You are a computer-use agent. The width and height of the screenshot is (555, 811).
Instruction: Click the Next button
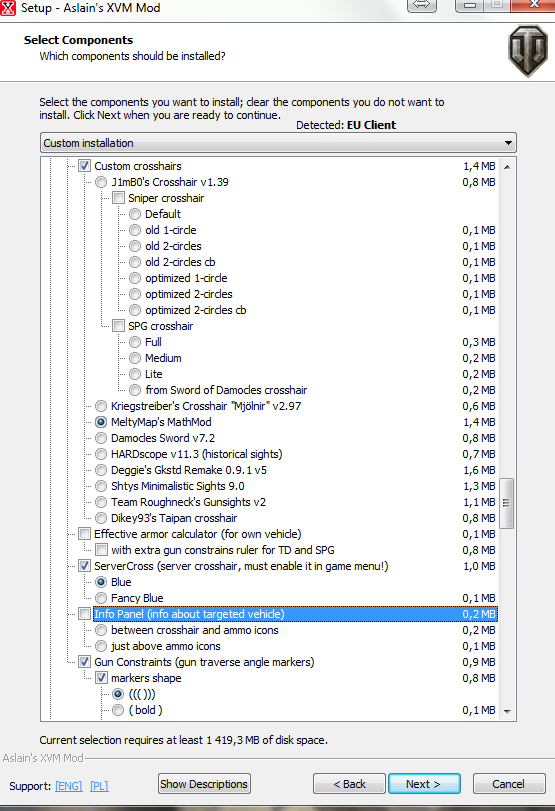tap(424, 784)
